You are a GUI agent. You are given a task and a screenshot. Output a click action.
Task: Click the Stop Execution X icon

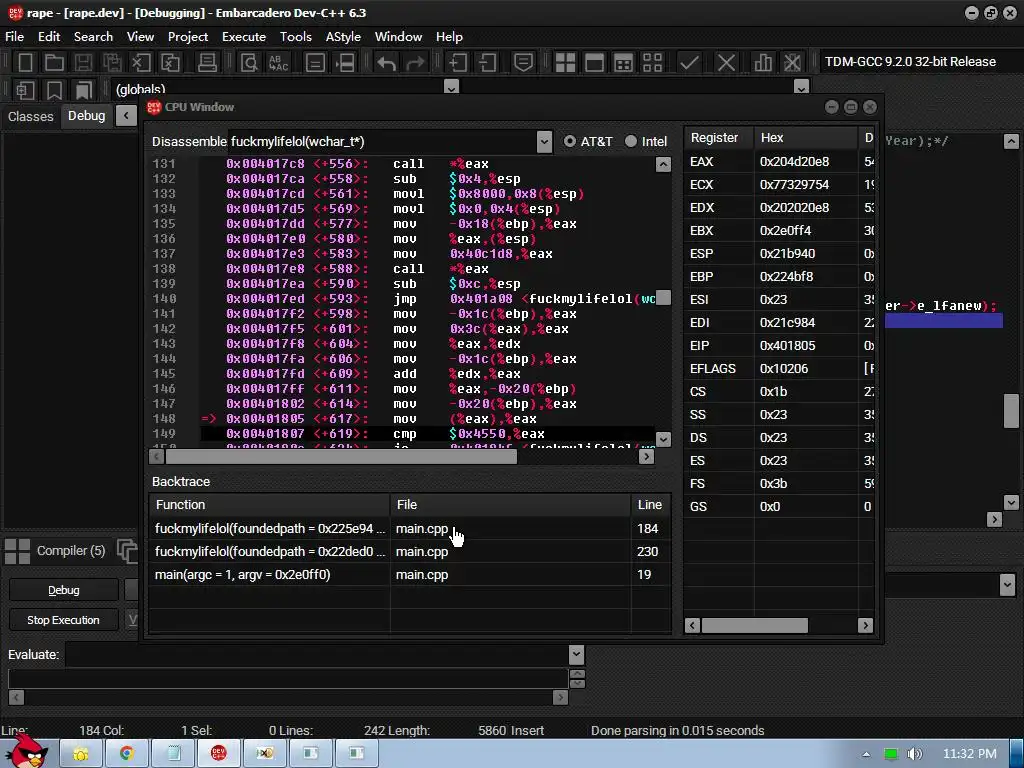(726, 62)
